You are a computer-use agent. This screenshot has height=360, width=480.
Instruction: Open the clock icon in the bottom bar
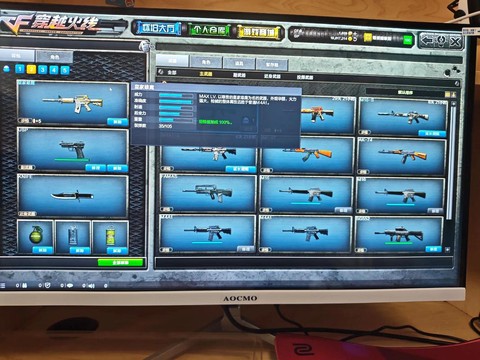click(x=47, y=285)
